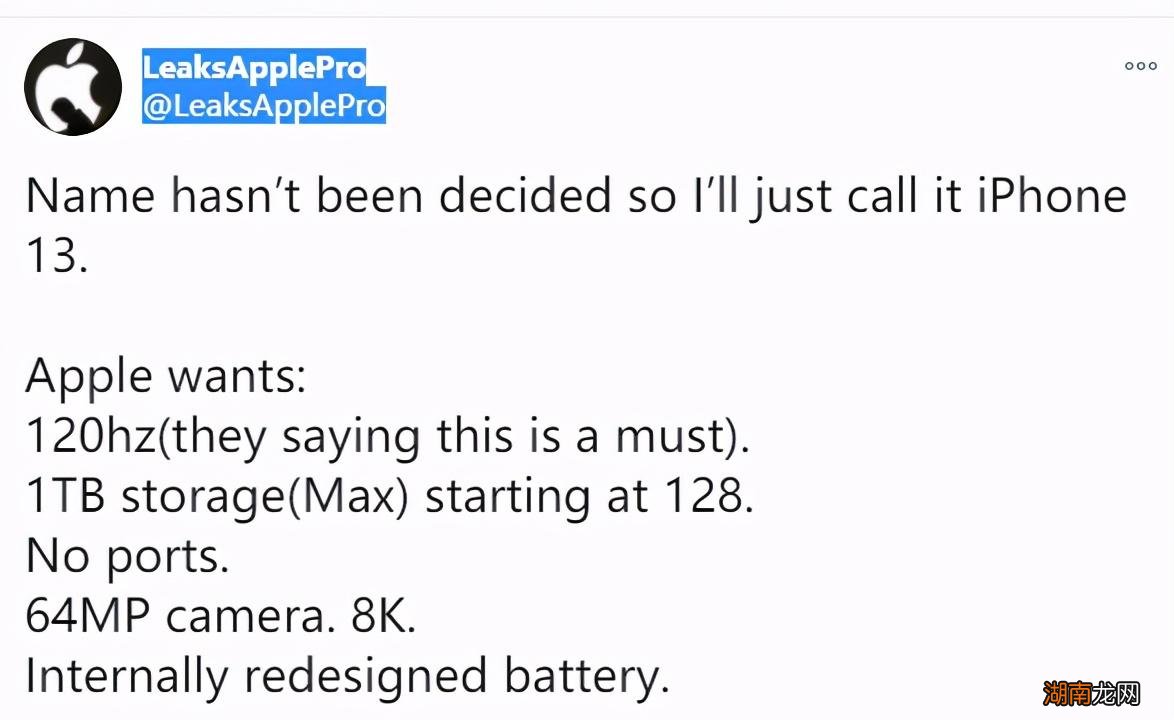Image resolution: width=1174 pixels, height=720 pixels.
Task: Open the LeaksApplePro display name link
Action: point(254,68)
